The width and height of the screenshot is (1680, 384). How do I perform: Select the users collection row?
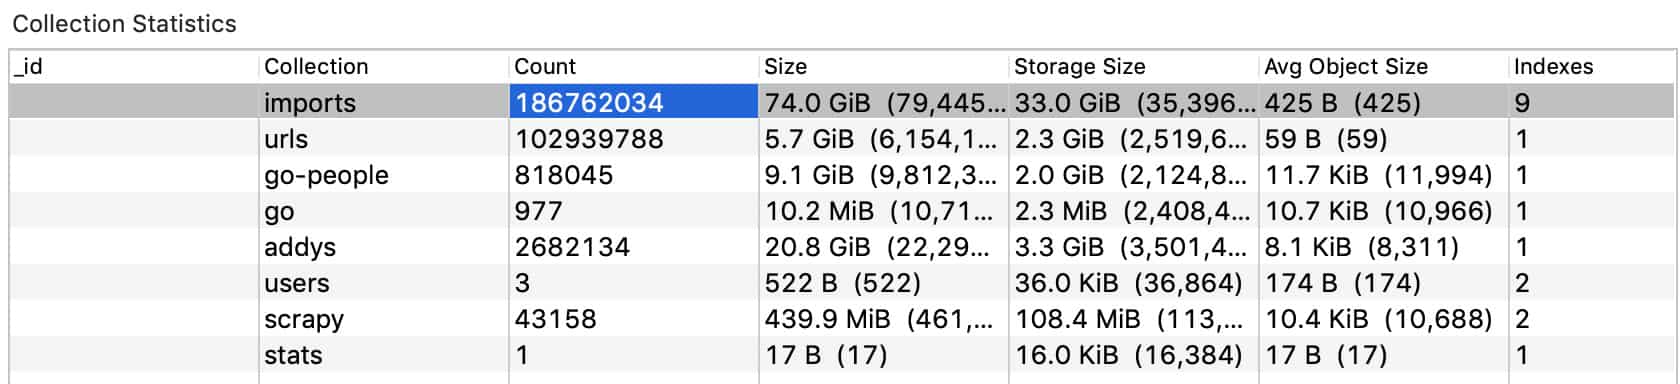842,282
